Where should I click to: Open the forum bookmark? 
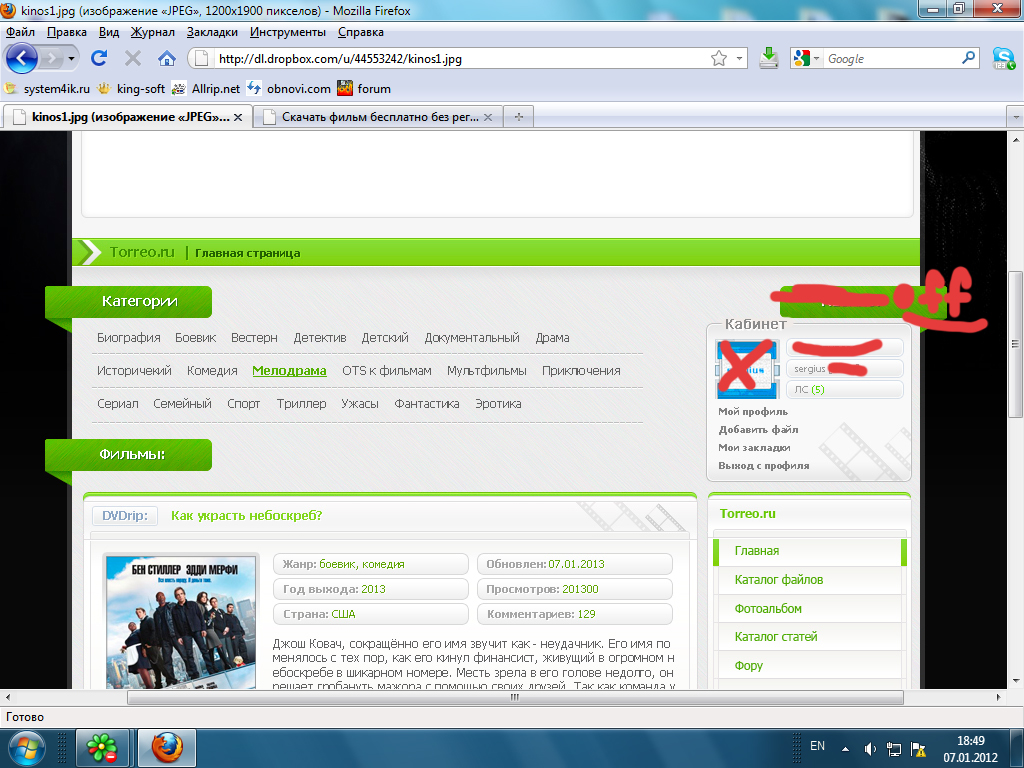pyautogui.click(x=364, y=88)
